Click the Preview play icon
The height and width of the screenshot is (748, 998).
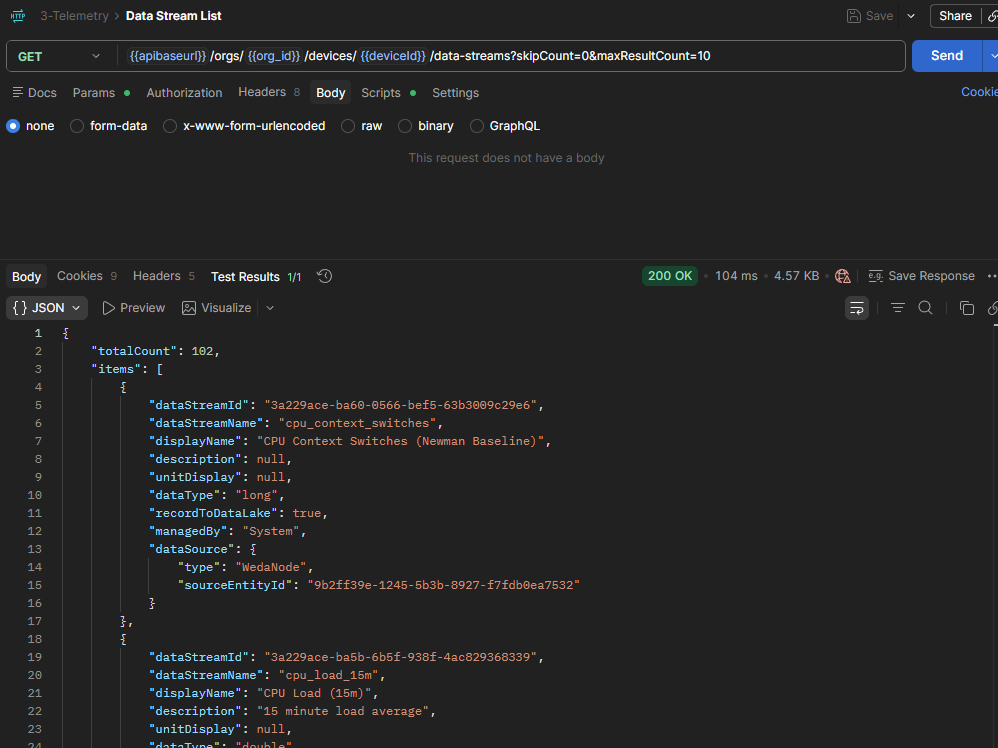[108, 308]
